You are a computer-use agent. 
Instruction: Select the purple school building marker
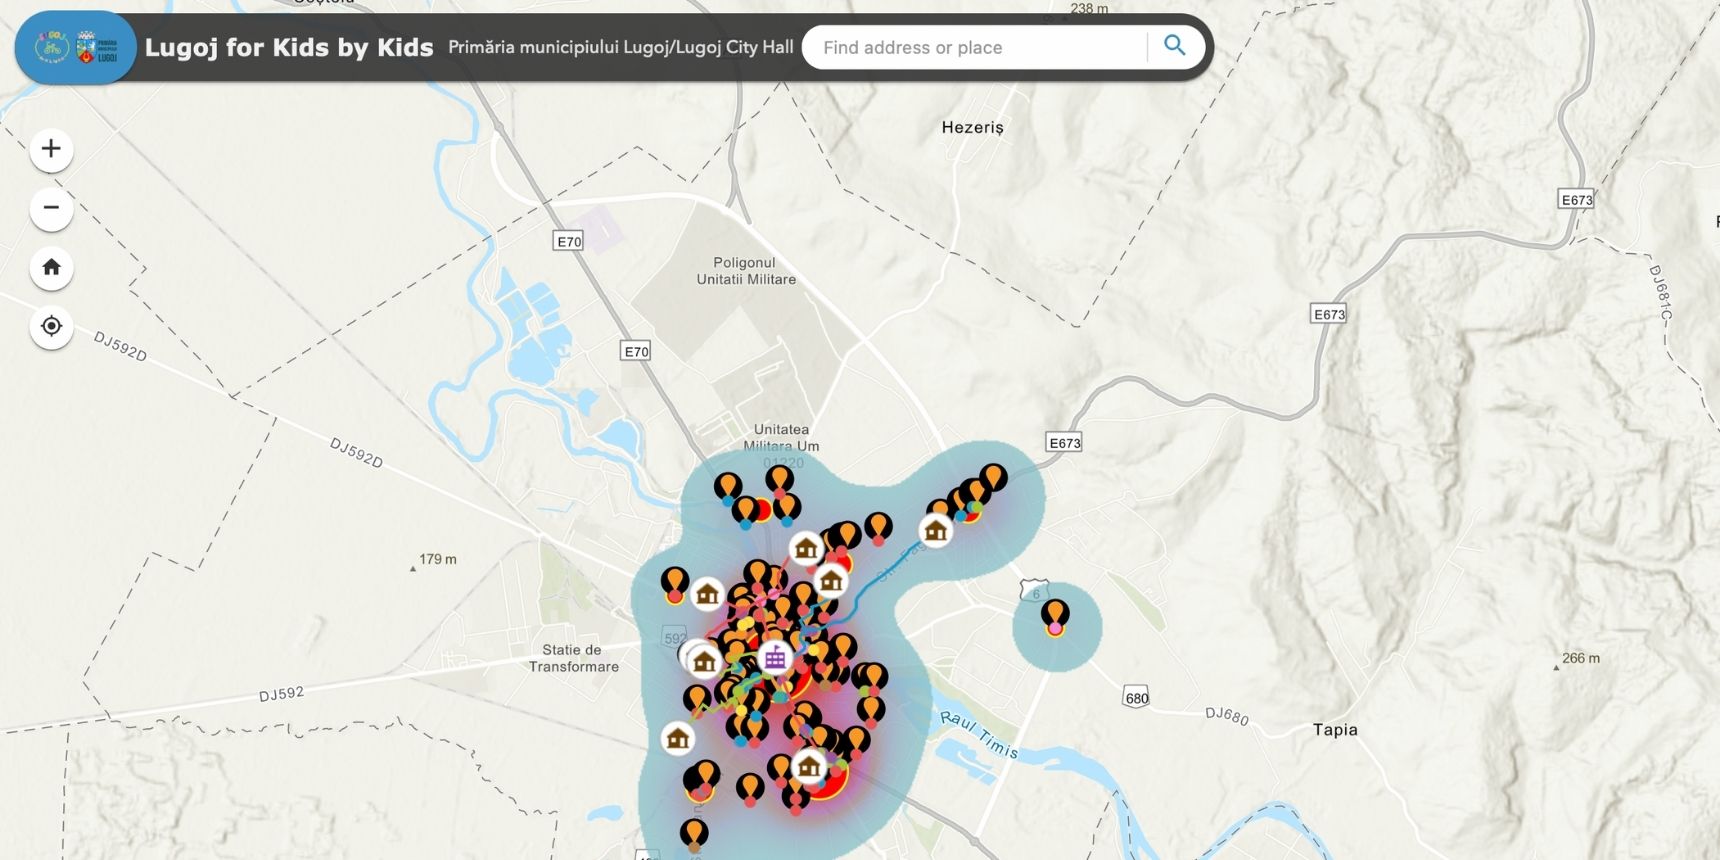point(775,658)
